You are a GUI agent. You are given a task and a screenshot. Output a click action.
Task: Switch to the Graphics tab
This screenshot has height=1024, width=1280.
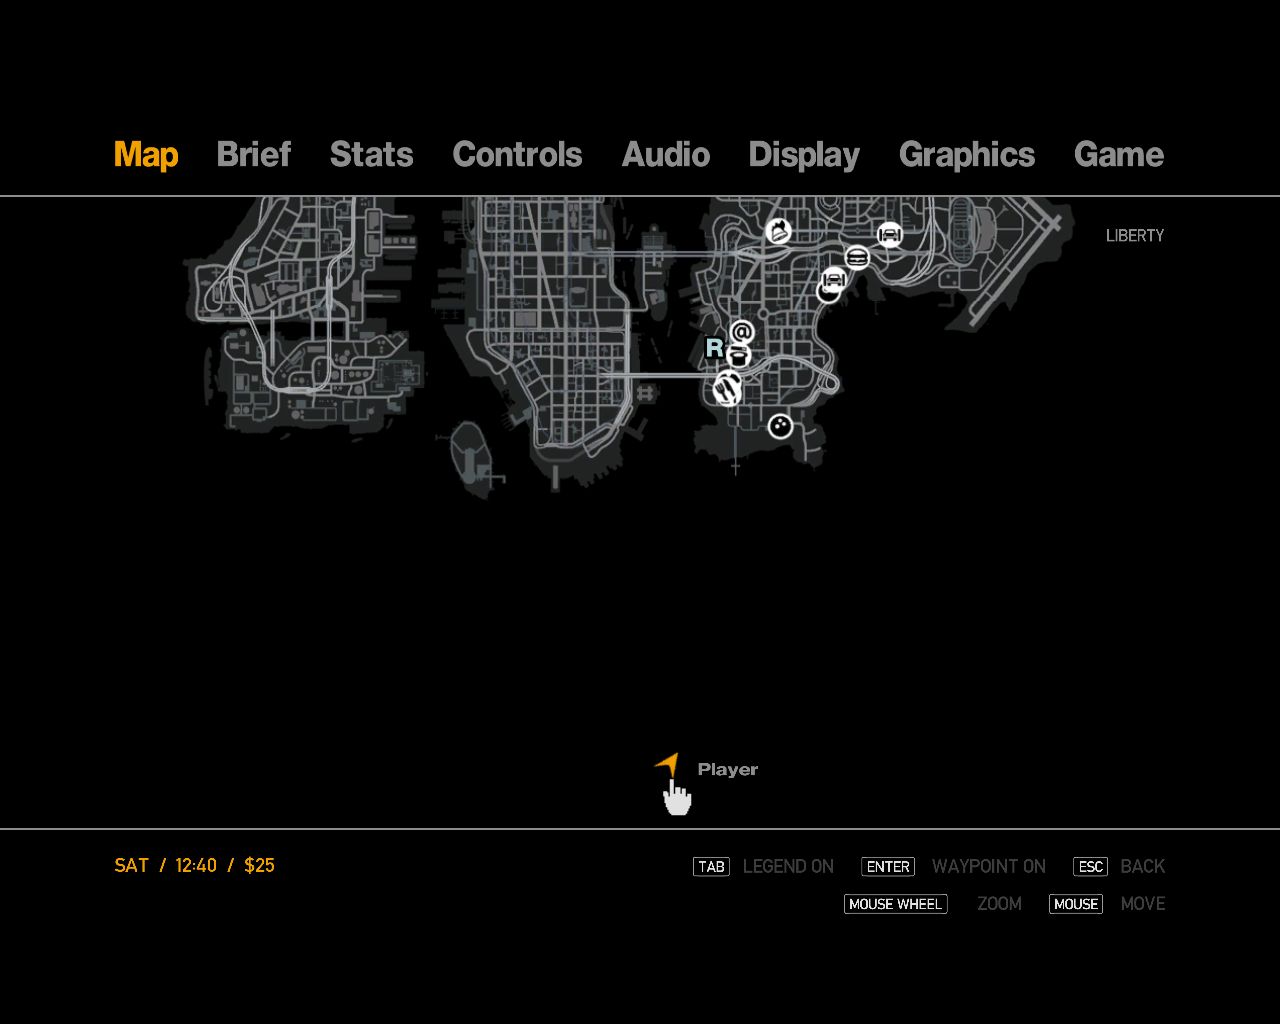[967, 155]
